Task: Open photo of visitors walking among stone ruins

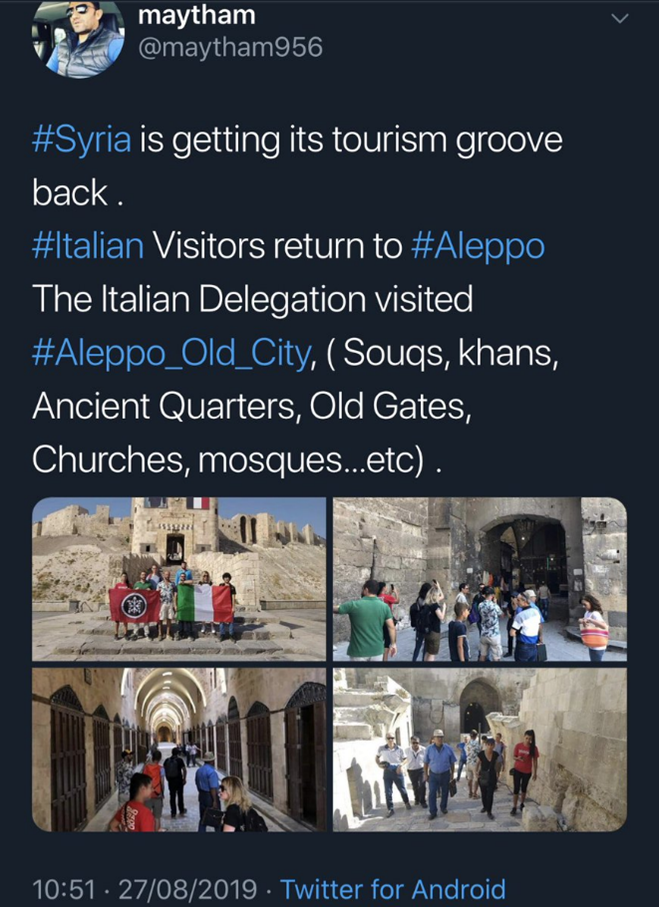Action: click(480, 750)
